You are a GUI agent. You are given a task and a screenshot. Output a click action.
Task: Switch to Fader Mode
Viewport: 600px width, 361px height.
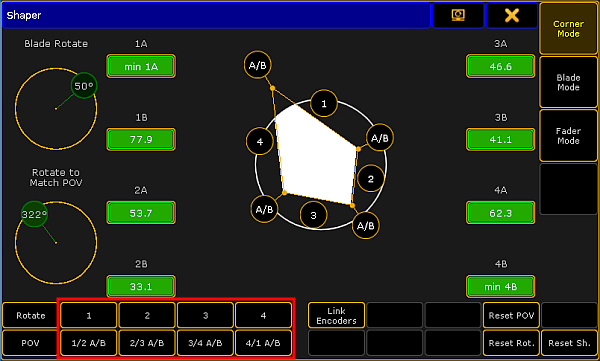[x=568, y=136]
